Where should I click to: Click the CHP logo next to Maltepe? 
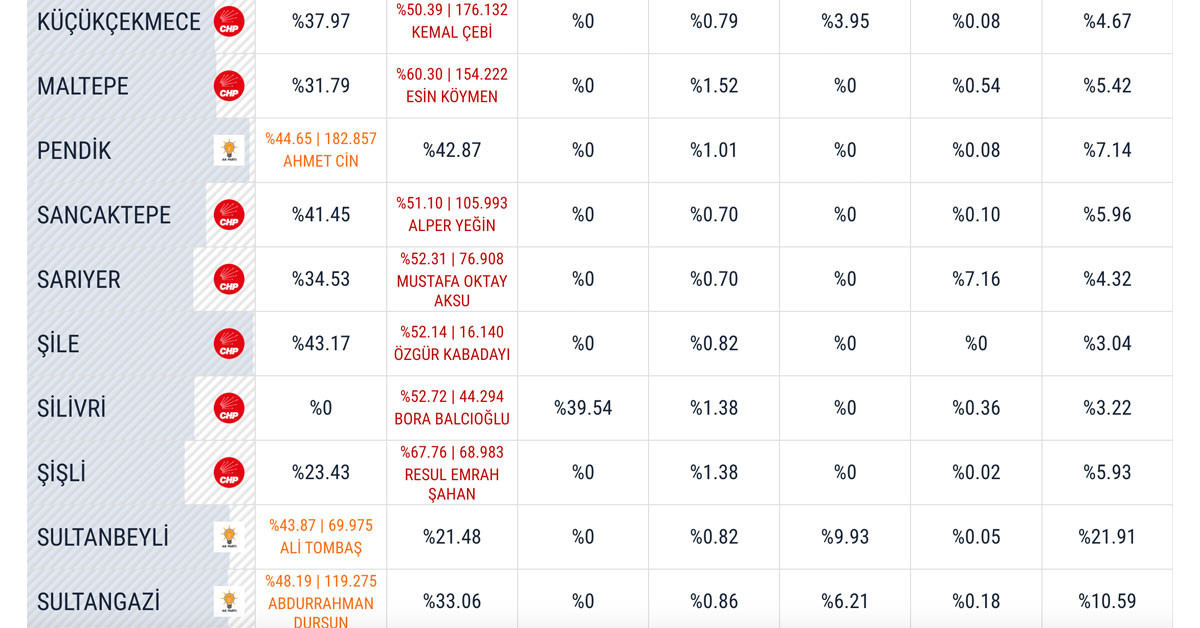229,86
